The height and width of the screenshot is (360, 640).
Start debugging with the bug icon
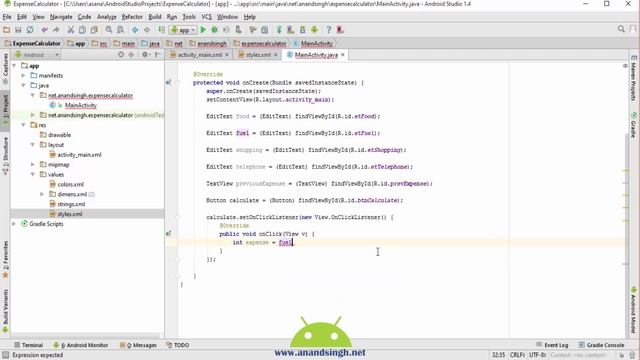[214, 30]
